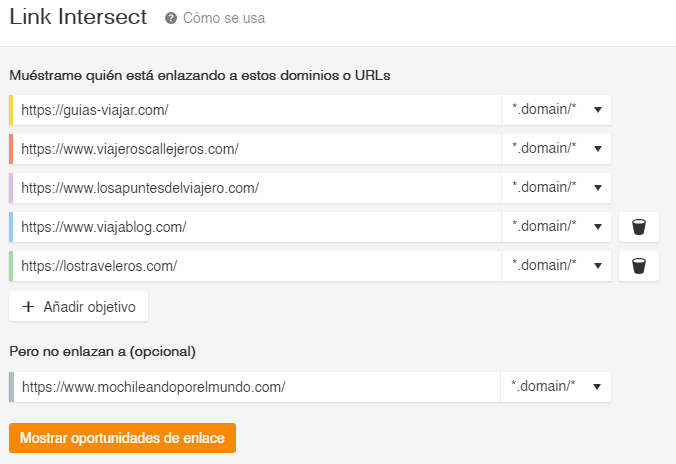The height and width of the screenshot is (464, 676).
Task: Remove the lostraveleros.com row via its trash icon
Action: (638, 266)
